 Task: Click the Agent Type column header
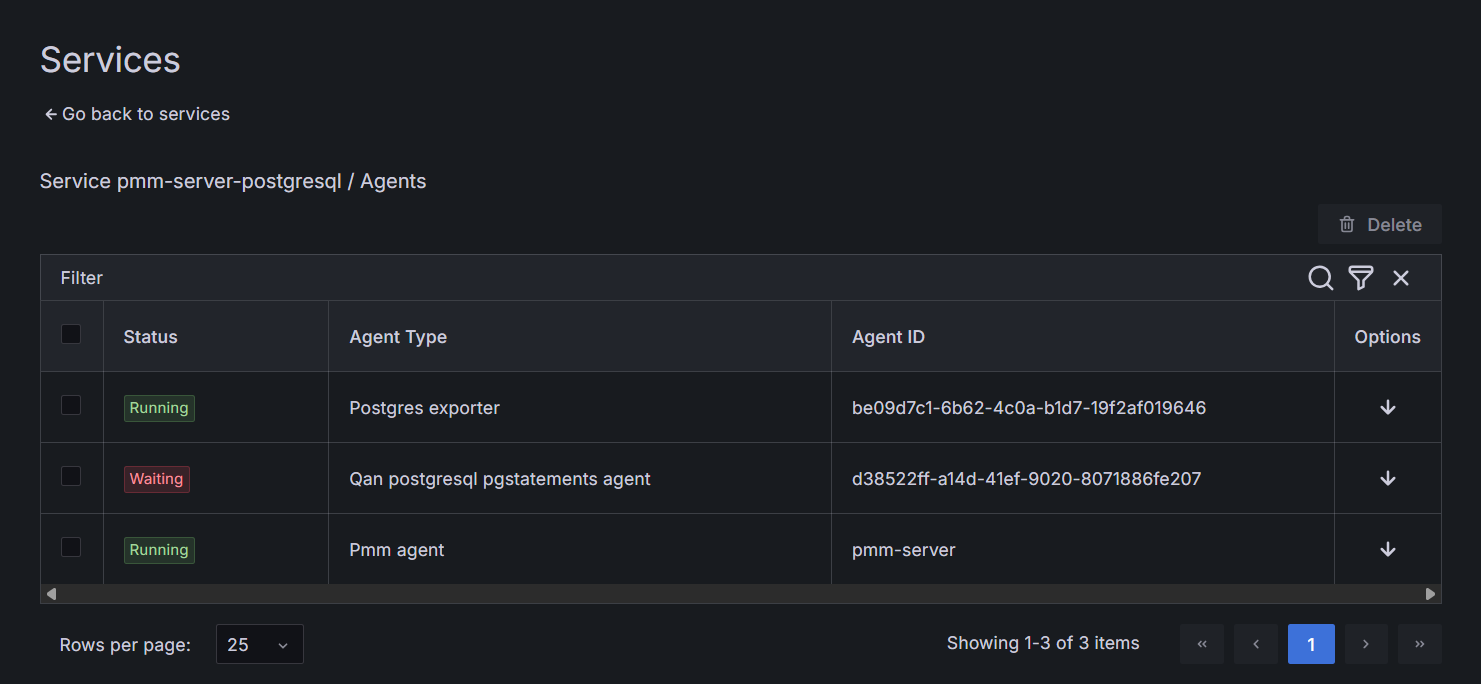[x=580, y=337]
